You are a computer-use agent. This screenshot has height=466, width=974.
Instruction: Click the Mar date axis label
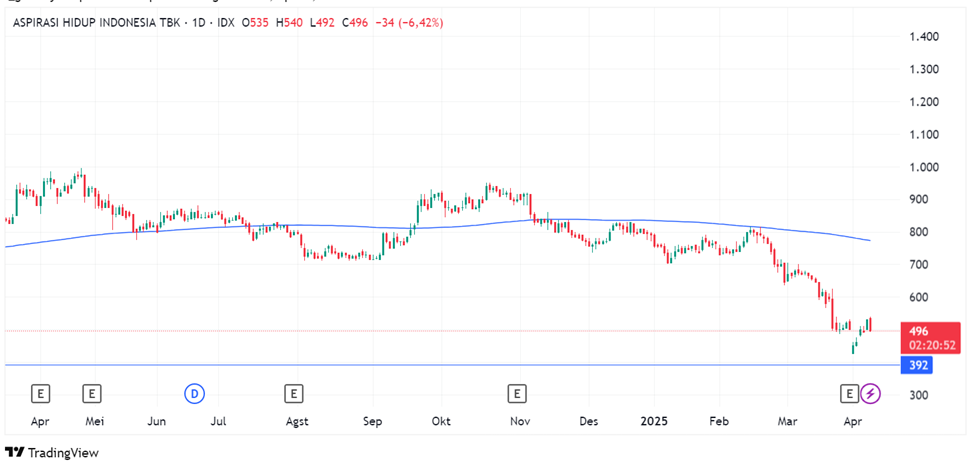point(788,421)
